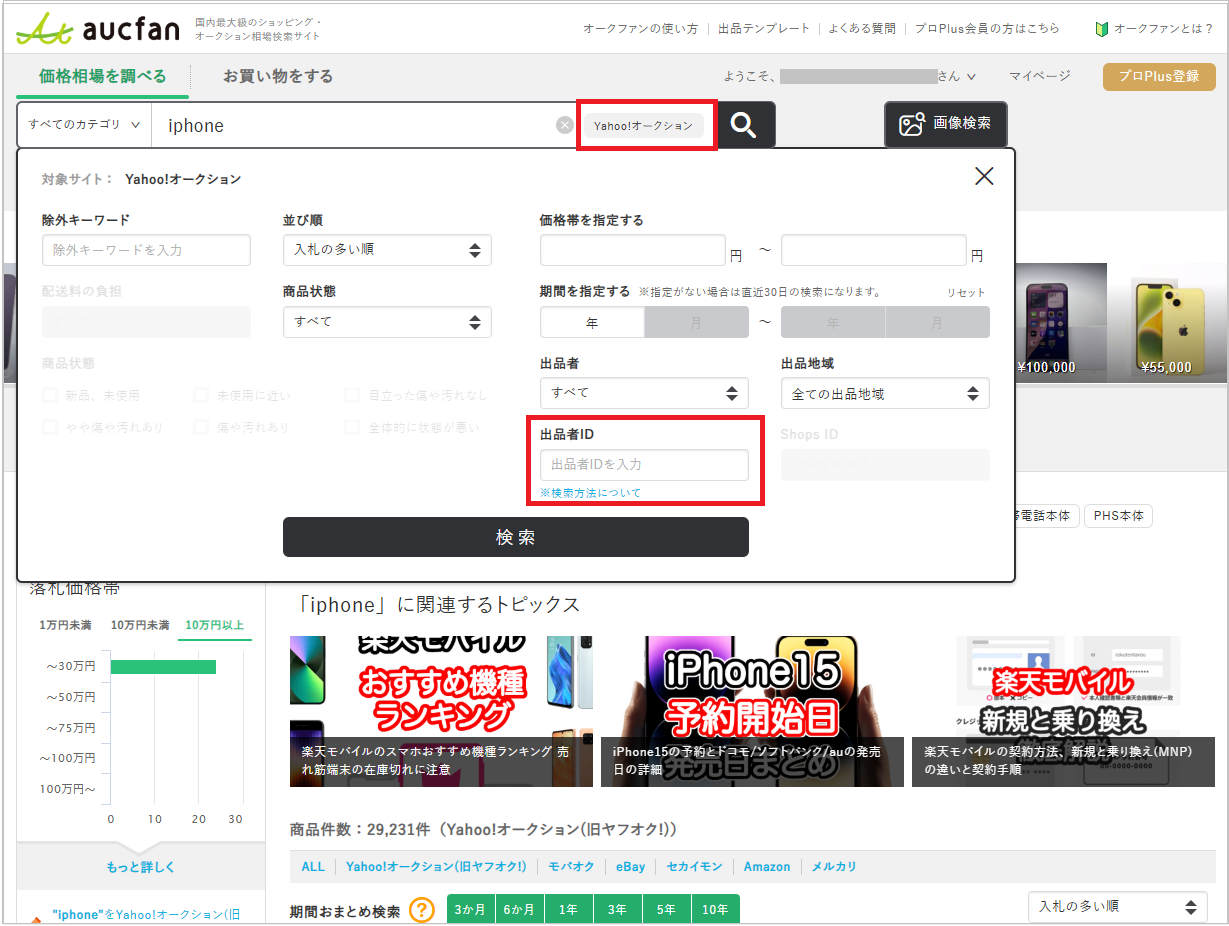Screen dimensions: 1229x926
Task: Open the おすすめ機種ランキング topic thumbnail
Action: click(x=441, y=711)
